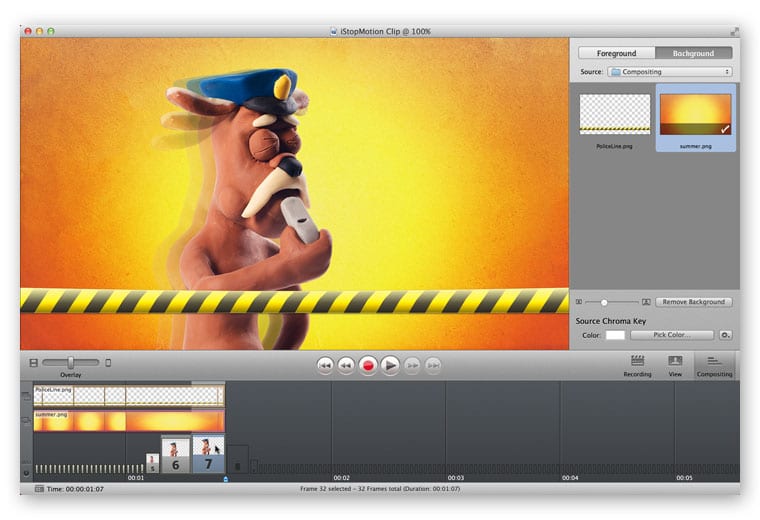This screenshot has width=760, height=520.
Task: Select the summer.png thumbnail
Action: 696,119
